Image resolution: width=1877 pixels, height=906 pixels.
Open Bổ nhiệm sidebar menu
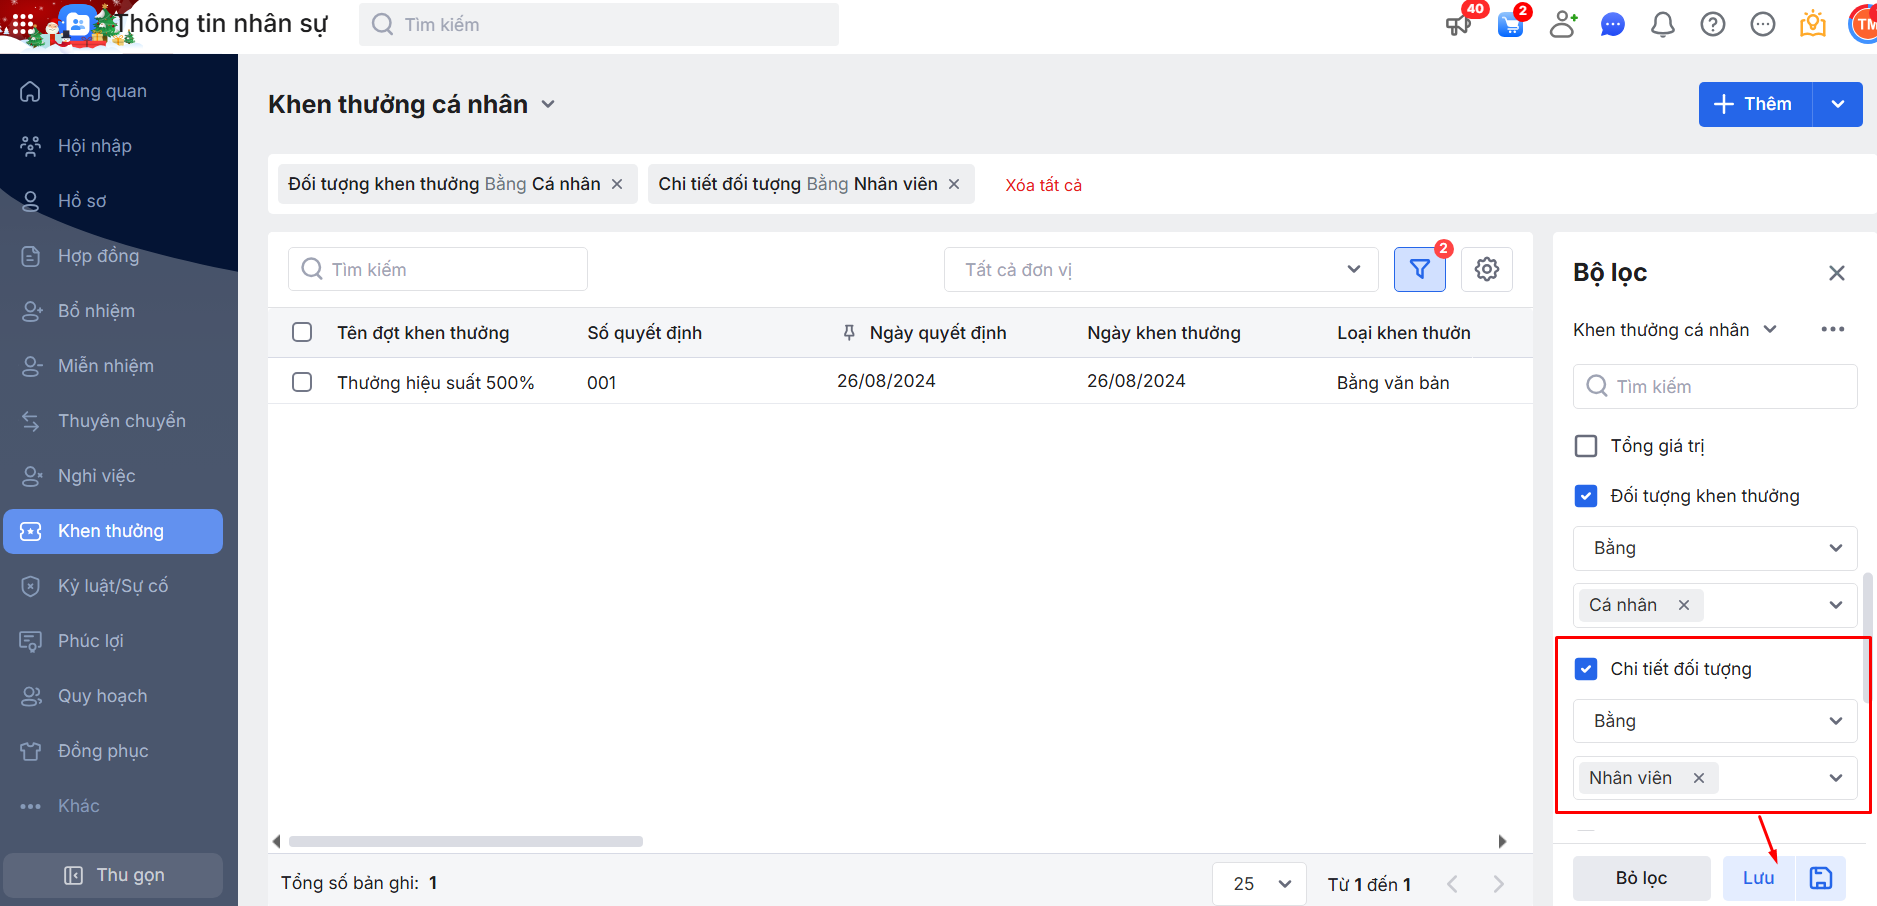[113, 311]
